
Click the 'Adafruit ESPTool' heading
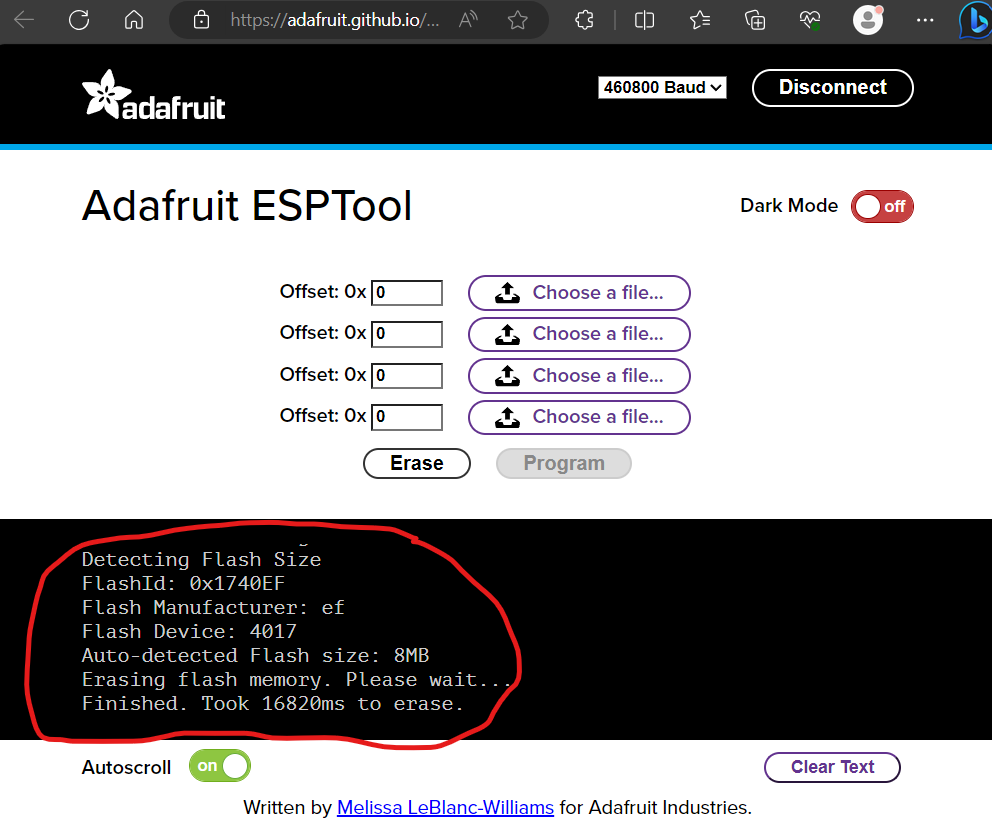[247, 206]
